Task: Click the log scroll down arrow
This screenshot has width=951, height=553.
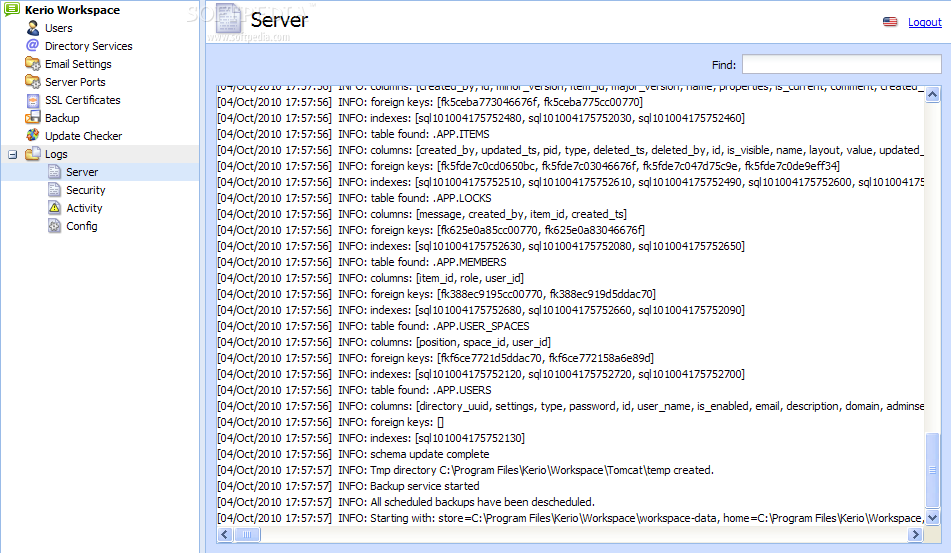Action: (932, 517)
